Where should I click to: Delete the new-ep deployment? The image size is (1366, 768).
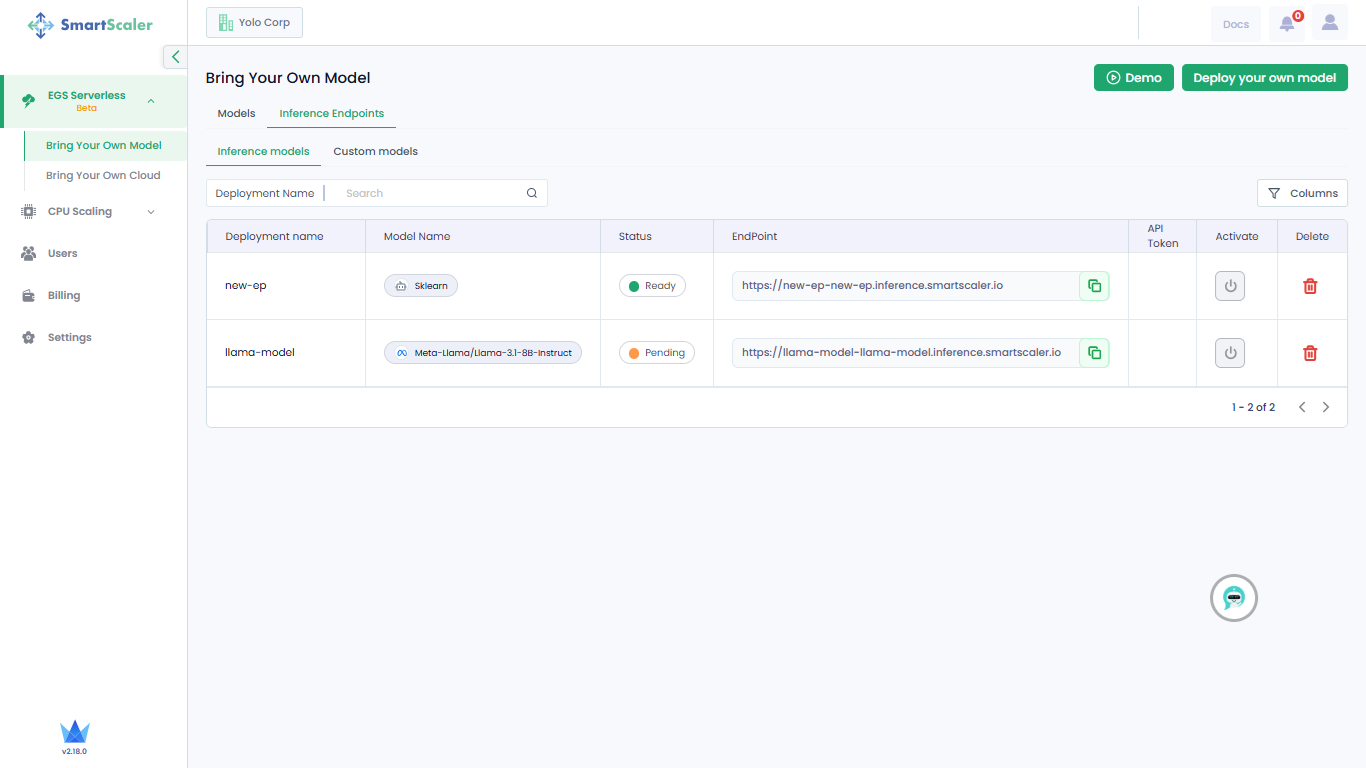[1310, 286]
